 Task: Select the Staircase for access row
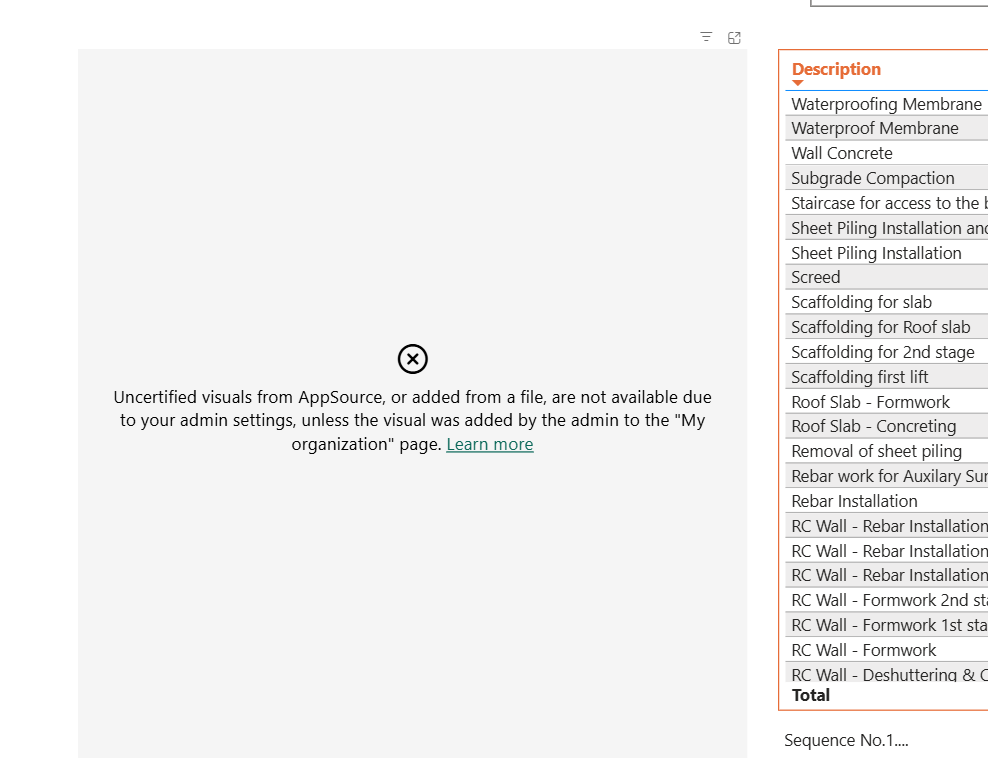(887, 203)
